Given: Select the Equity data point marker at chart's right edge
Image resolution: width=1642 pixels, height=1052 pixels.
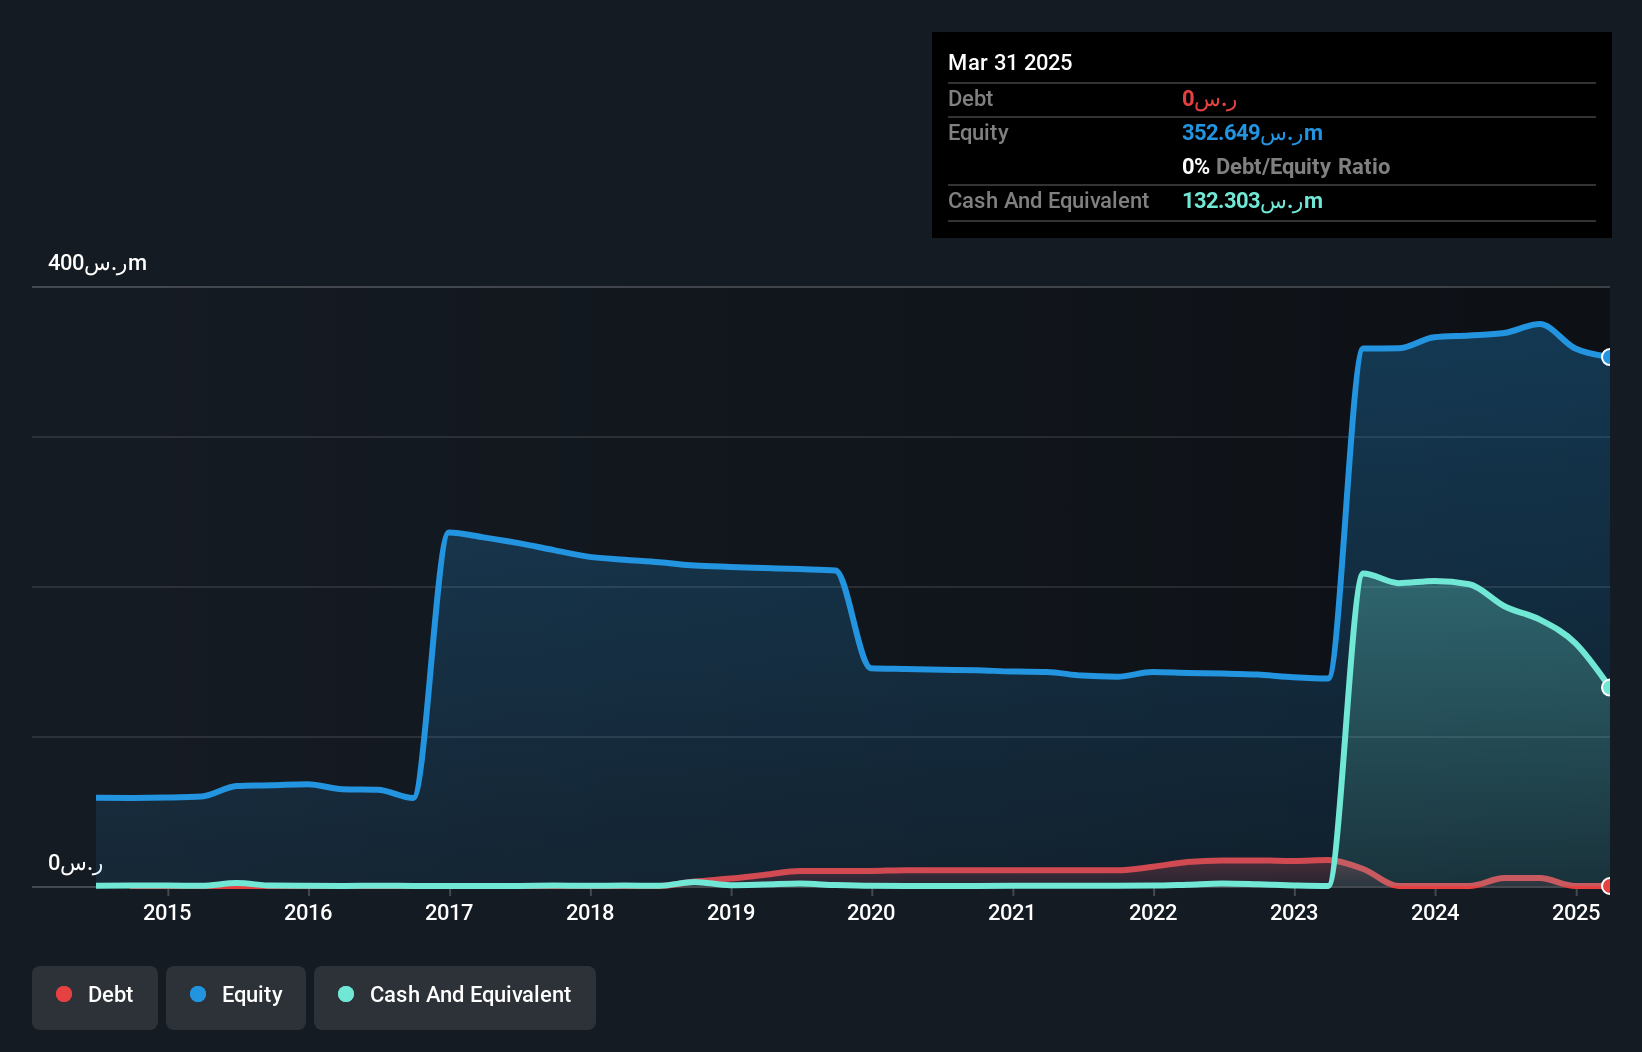Looking at the screenshot, I should coord(1608,357).
